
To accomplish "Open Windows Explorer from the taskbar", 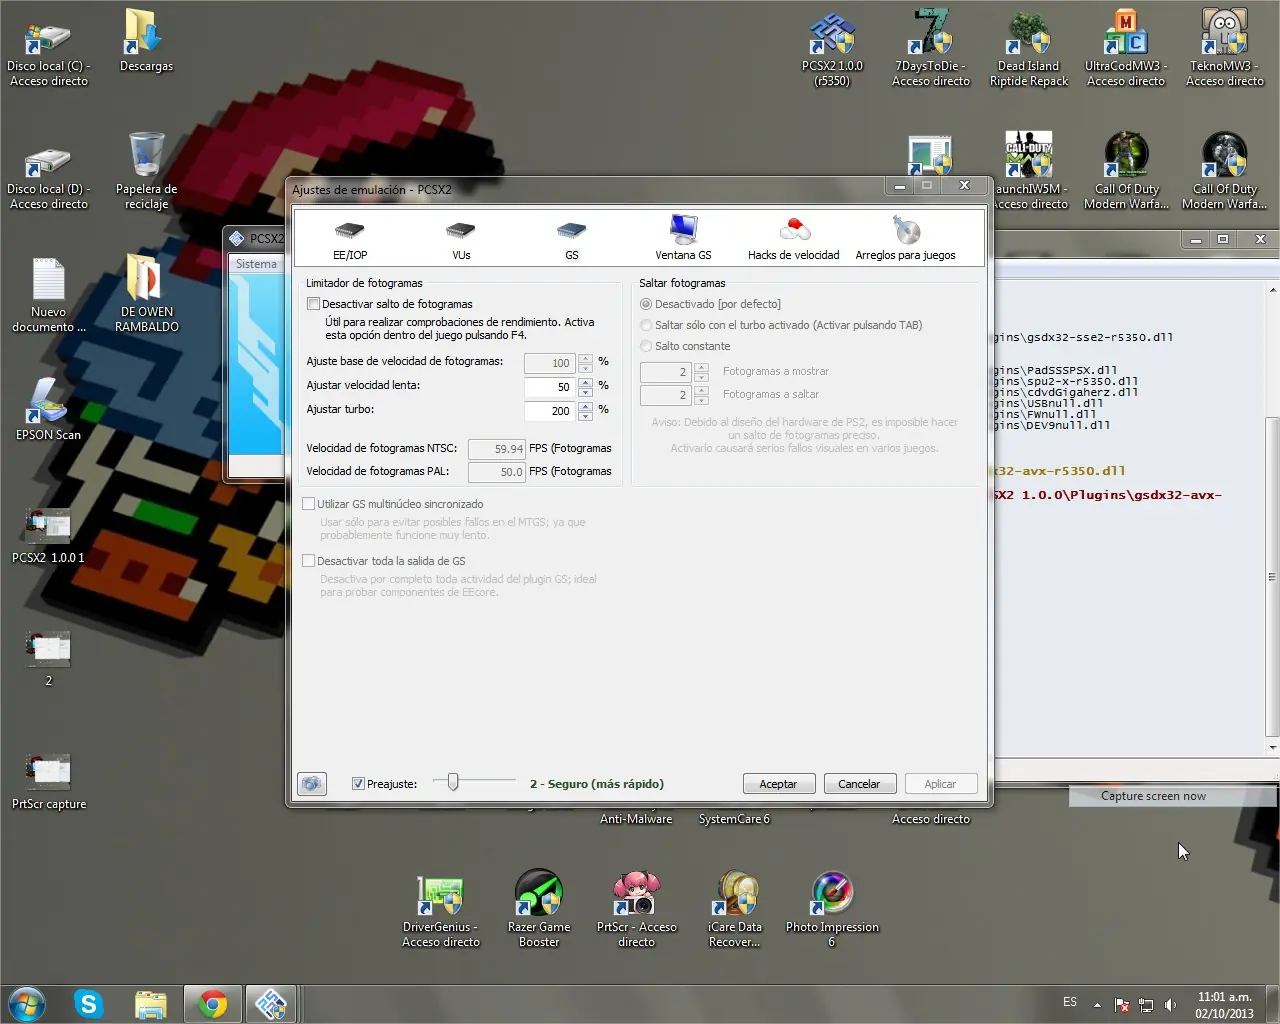I will 150,1004.
